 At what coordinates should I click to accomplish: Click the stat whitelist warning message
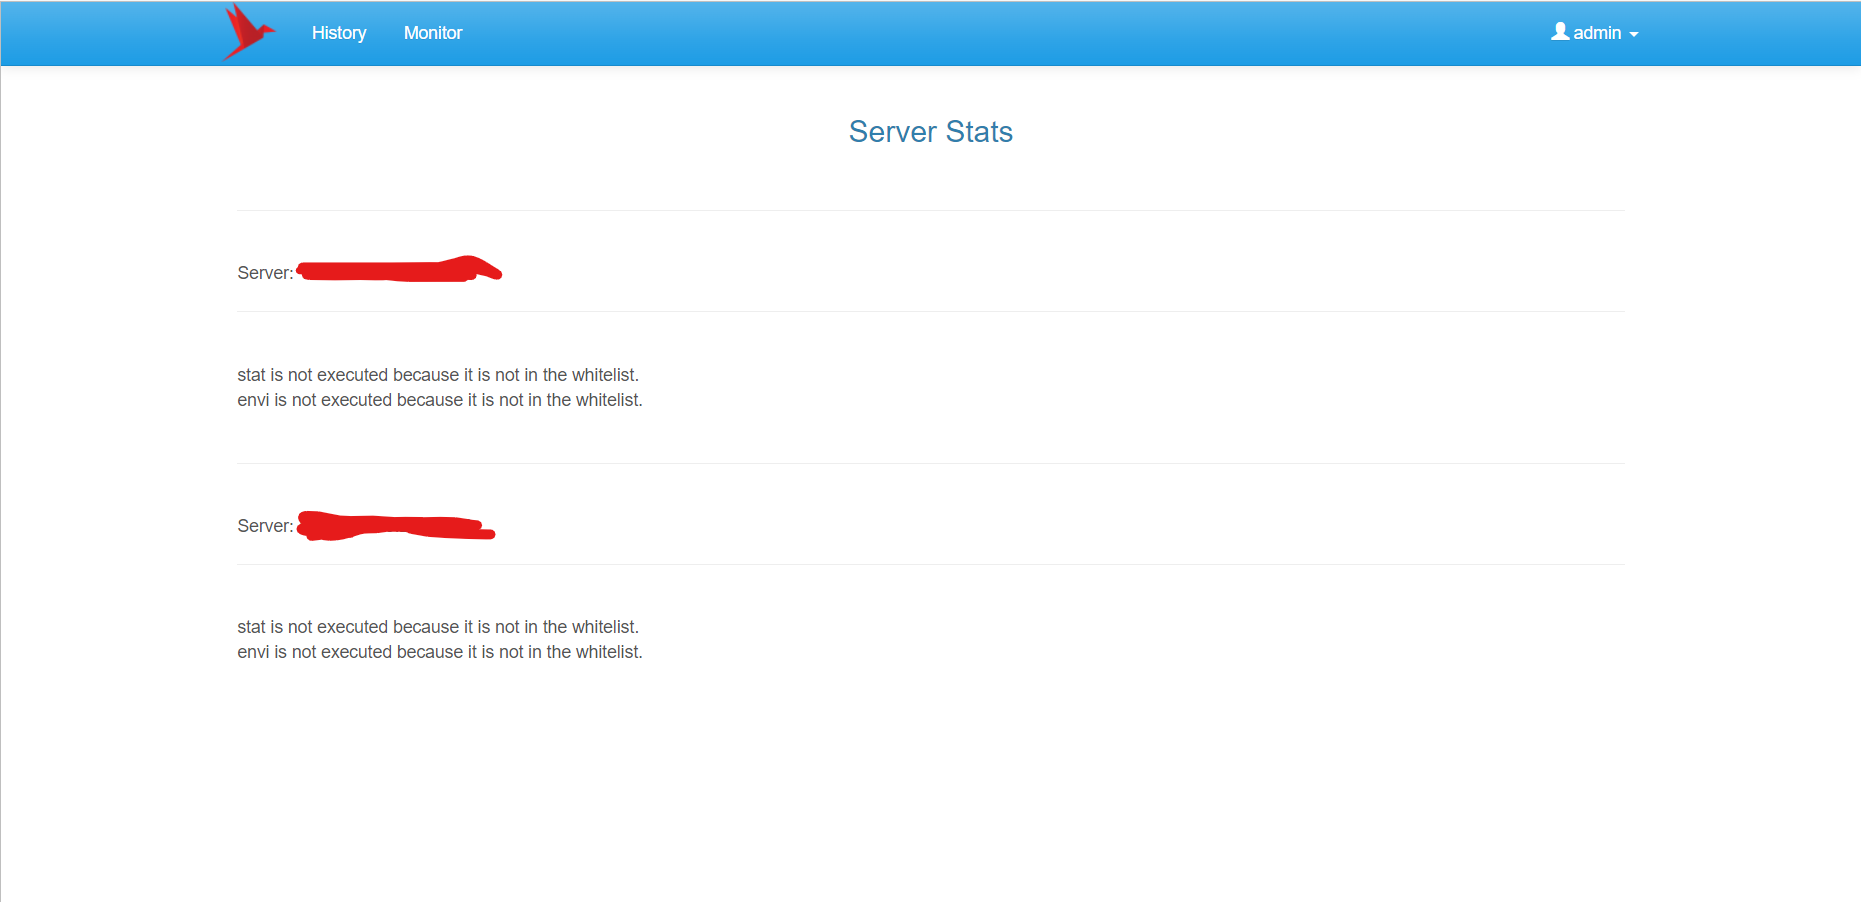[438, 374]
